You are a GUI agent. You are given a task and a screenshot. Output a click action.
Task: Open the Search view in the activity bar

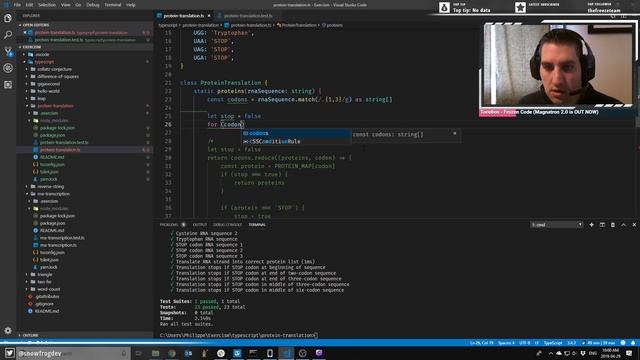coord(8,35)
